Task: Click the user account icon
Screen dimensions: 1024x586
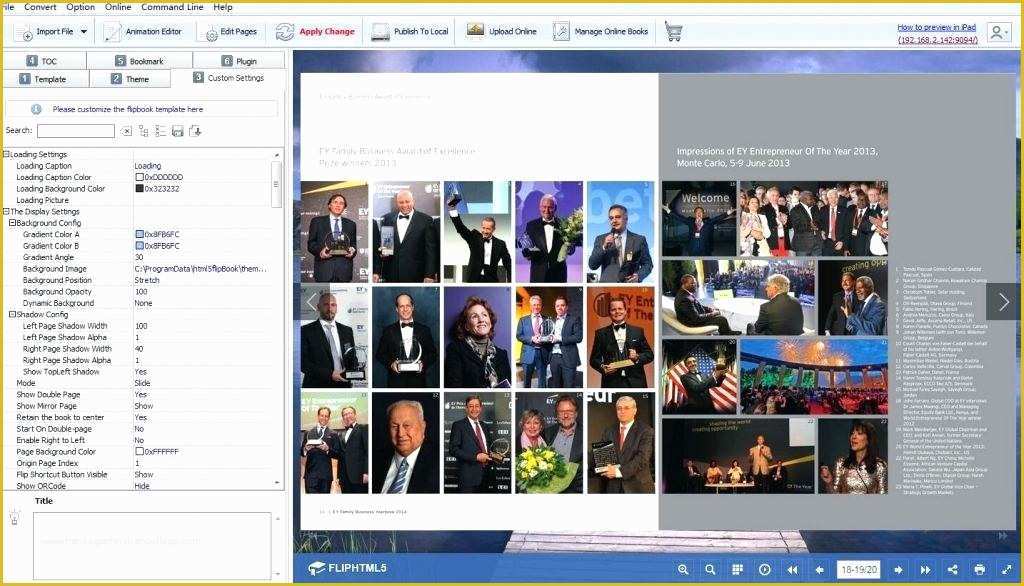Action: tap(997, 32)
